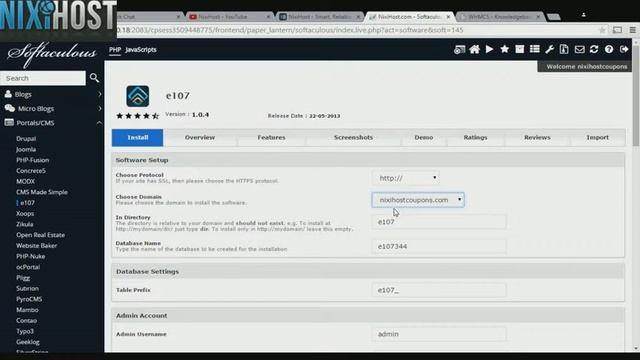Open MODX in the sidebar
640x360 pixels.
point(25,181)
